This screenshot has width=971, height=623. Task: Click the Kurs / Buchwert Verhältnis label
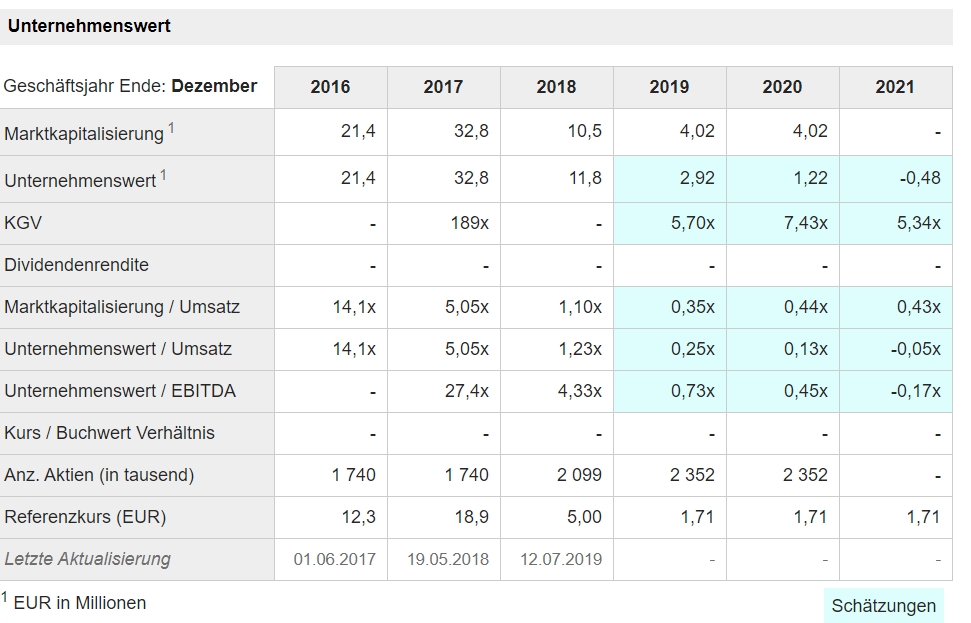tap(109, 433)
